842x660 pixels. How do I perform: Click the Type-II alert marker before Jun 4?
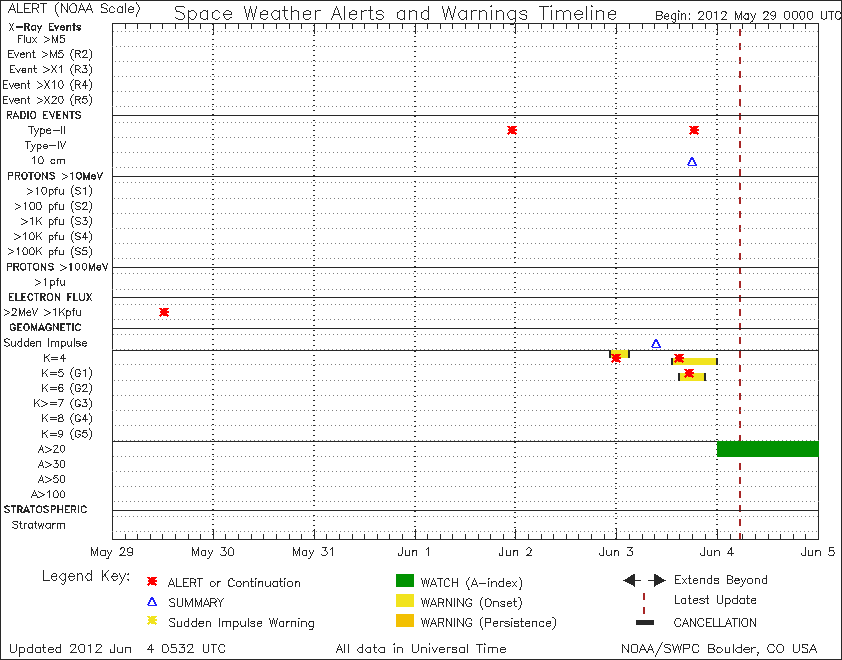coord(694,130)
